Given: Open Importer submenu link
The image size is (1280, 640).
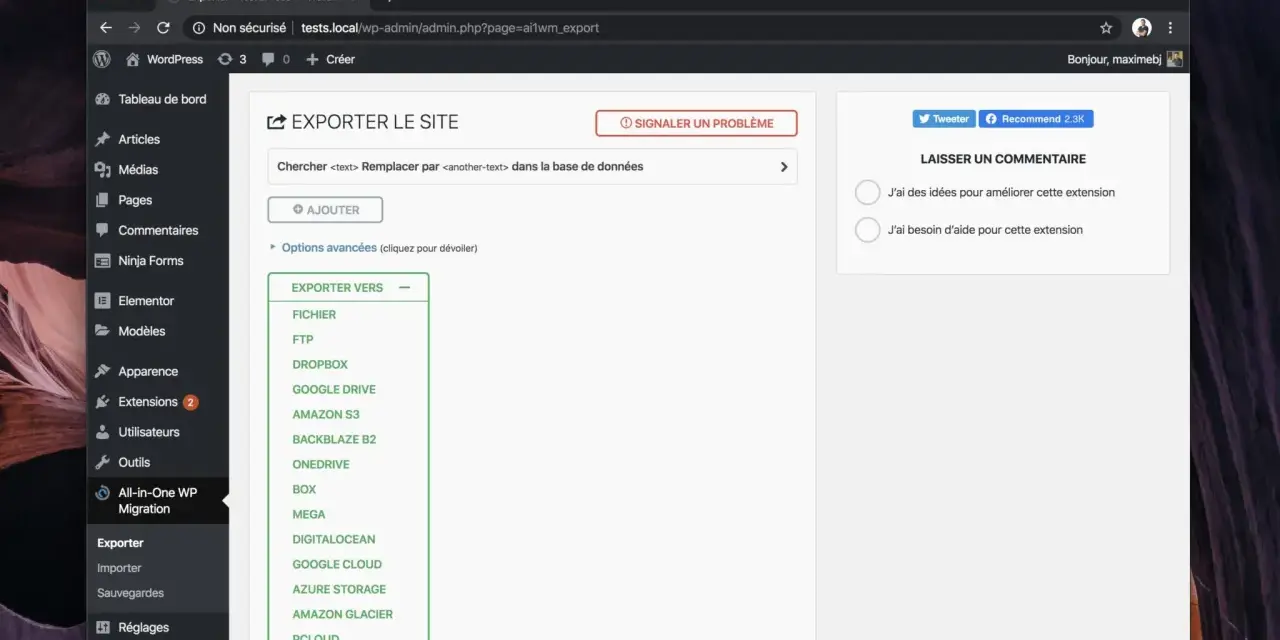Looking at the screenshot, I should [x=119, y=568].
